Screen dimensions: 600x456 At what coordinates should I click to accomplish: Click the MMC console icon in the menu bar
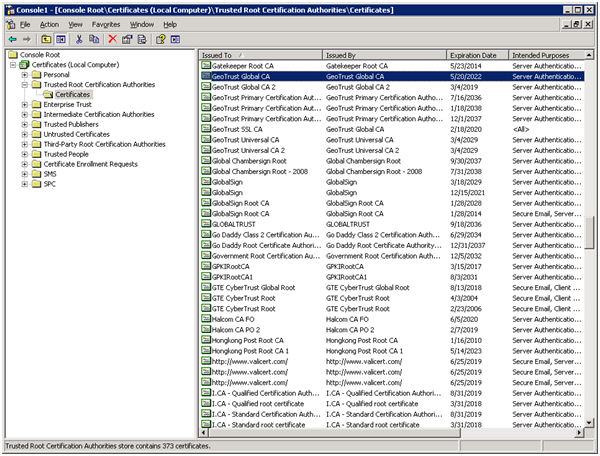tap(11, 24)
